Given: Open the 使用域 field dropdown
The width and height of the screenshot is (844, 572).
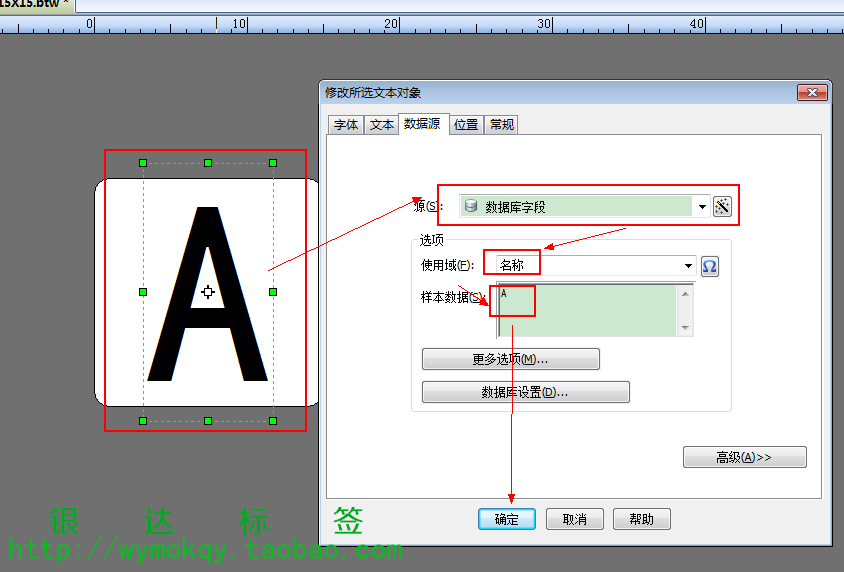Looking at the screenshot, I should coord(688,266).
